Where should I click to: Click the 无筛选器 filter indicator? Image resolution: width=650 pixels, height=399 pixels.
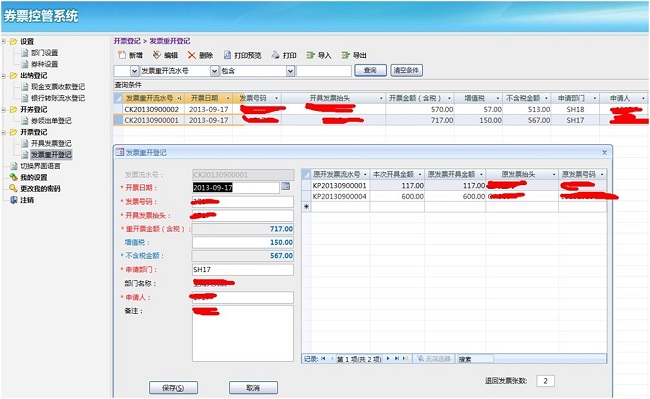click(434, 359)
